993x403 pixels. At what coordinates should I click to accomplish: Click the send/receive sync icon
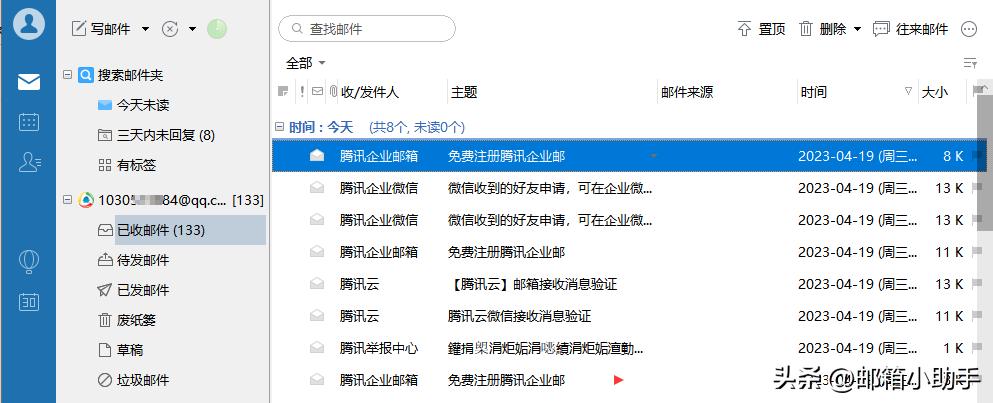(170, 29)
